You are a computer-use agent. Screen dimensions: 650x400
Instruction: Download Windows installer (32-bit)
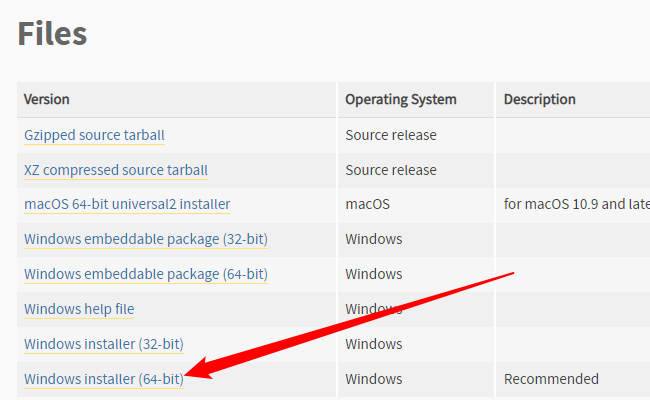(103, 344)
